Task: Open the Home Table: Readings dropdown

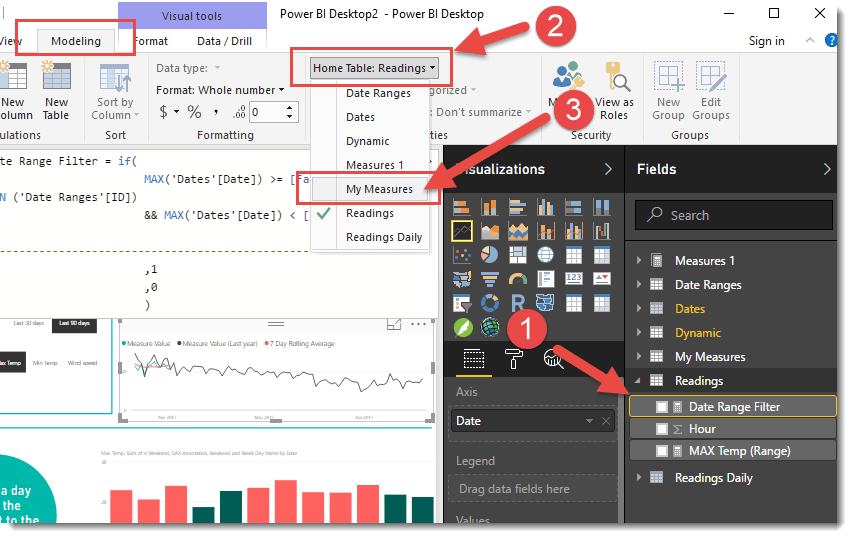Action: pos(374,68)
